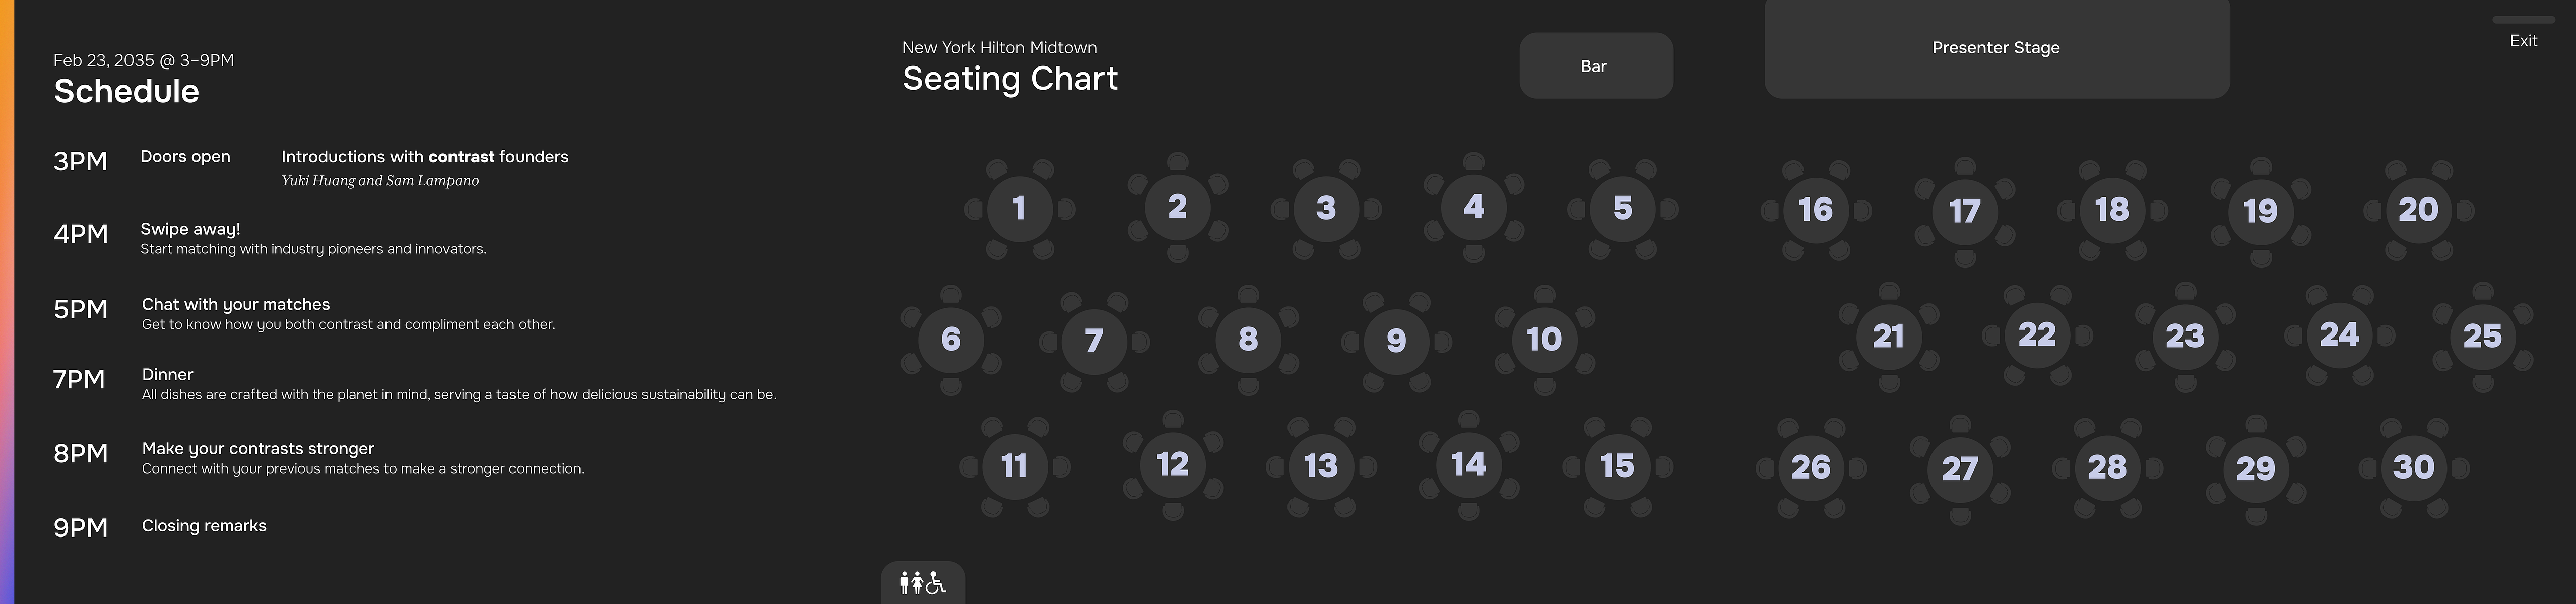Choose table 10 in the middle row
The width and height of the screenshot is (2576, 604).
(1544, 340)
